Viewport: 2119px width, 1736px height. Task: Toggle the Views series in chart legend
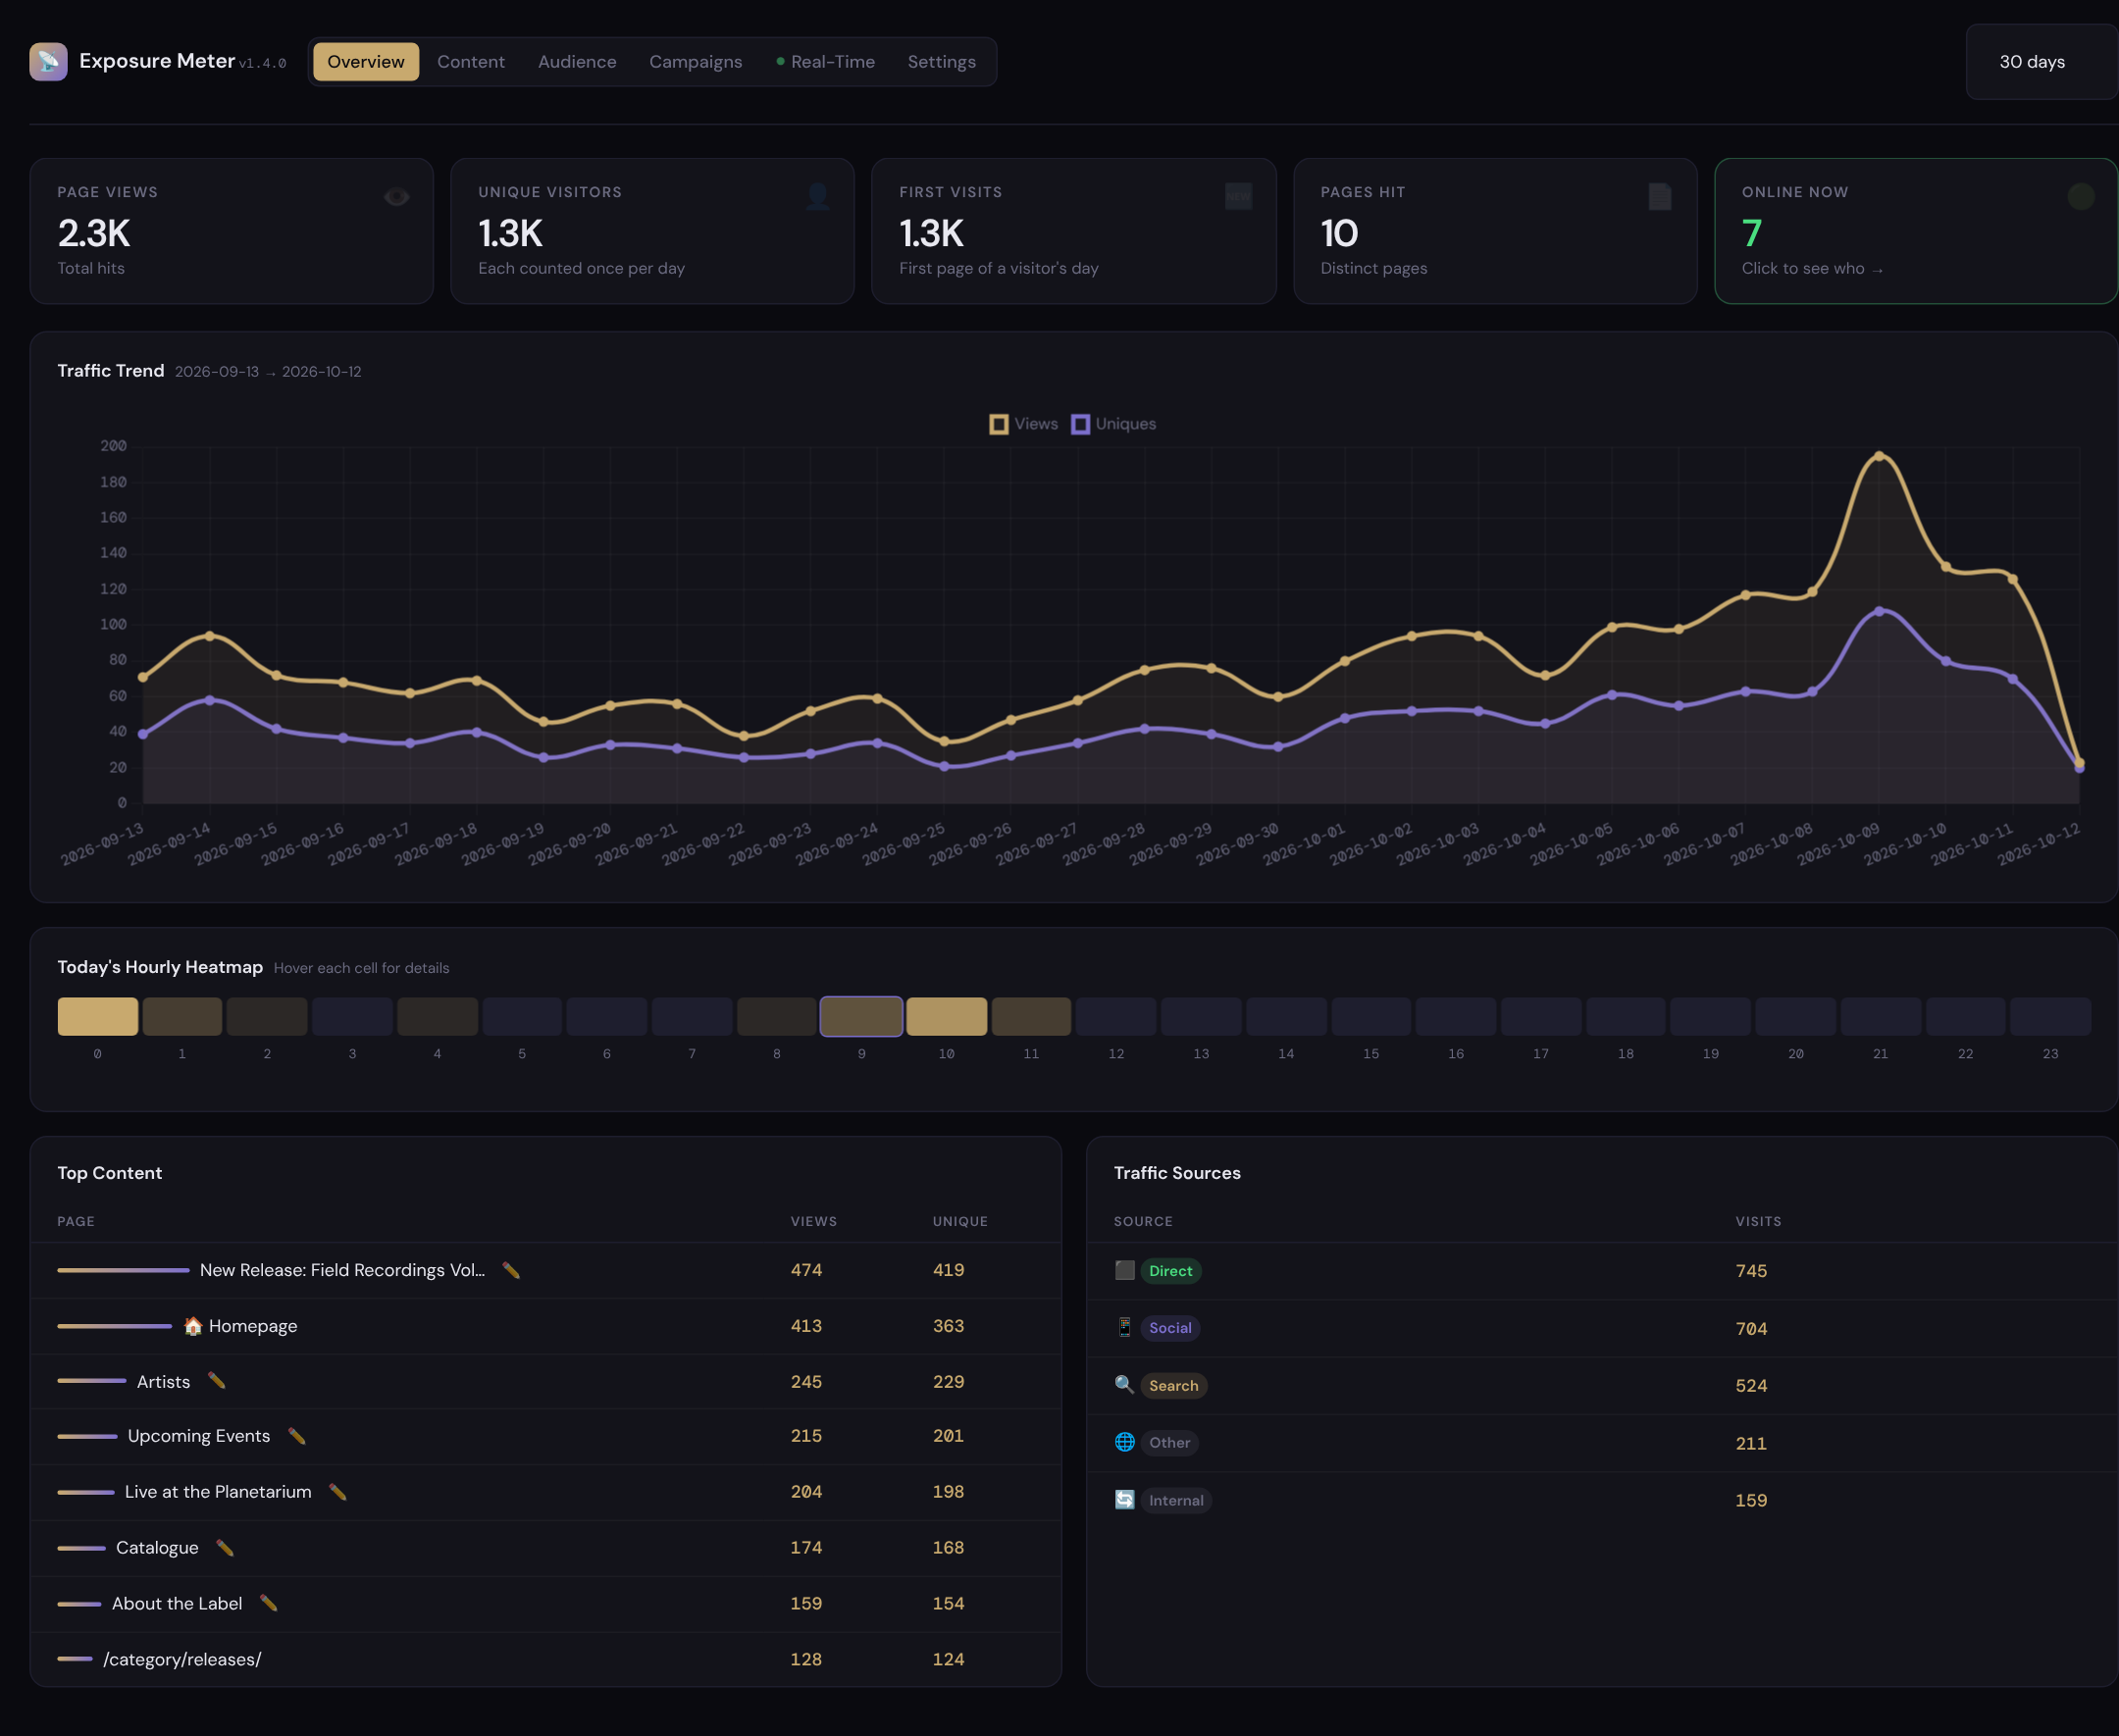[x=1023, y=424]
